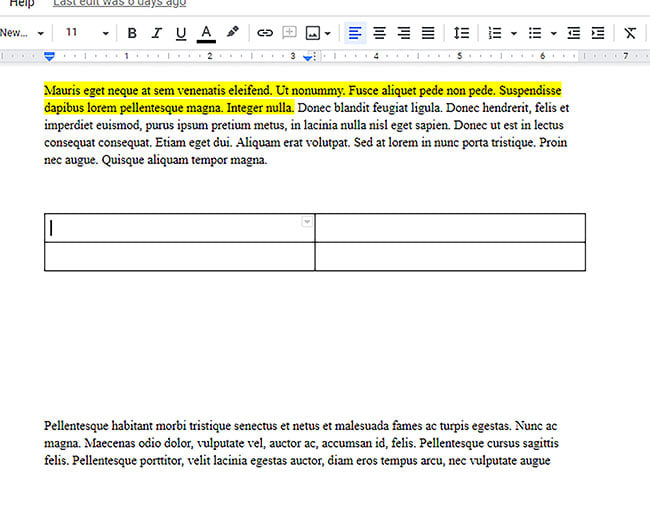Open the Help menu

(x=22, y=3)
